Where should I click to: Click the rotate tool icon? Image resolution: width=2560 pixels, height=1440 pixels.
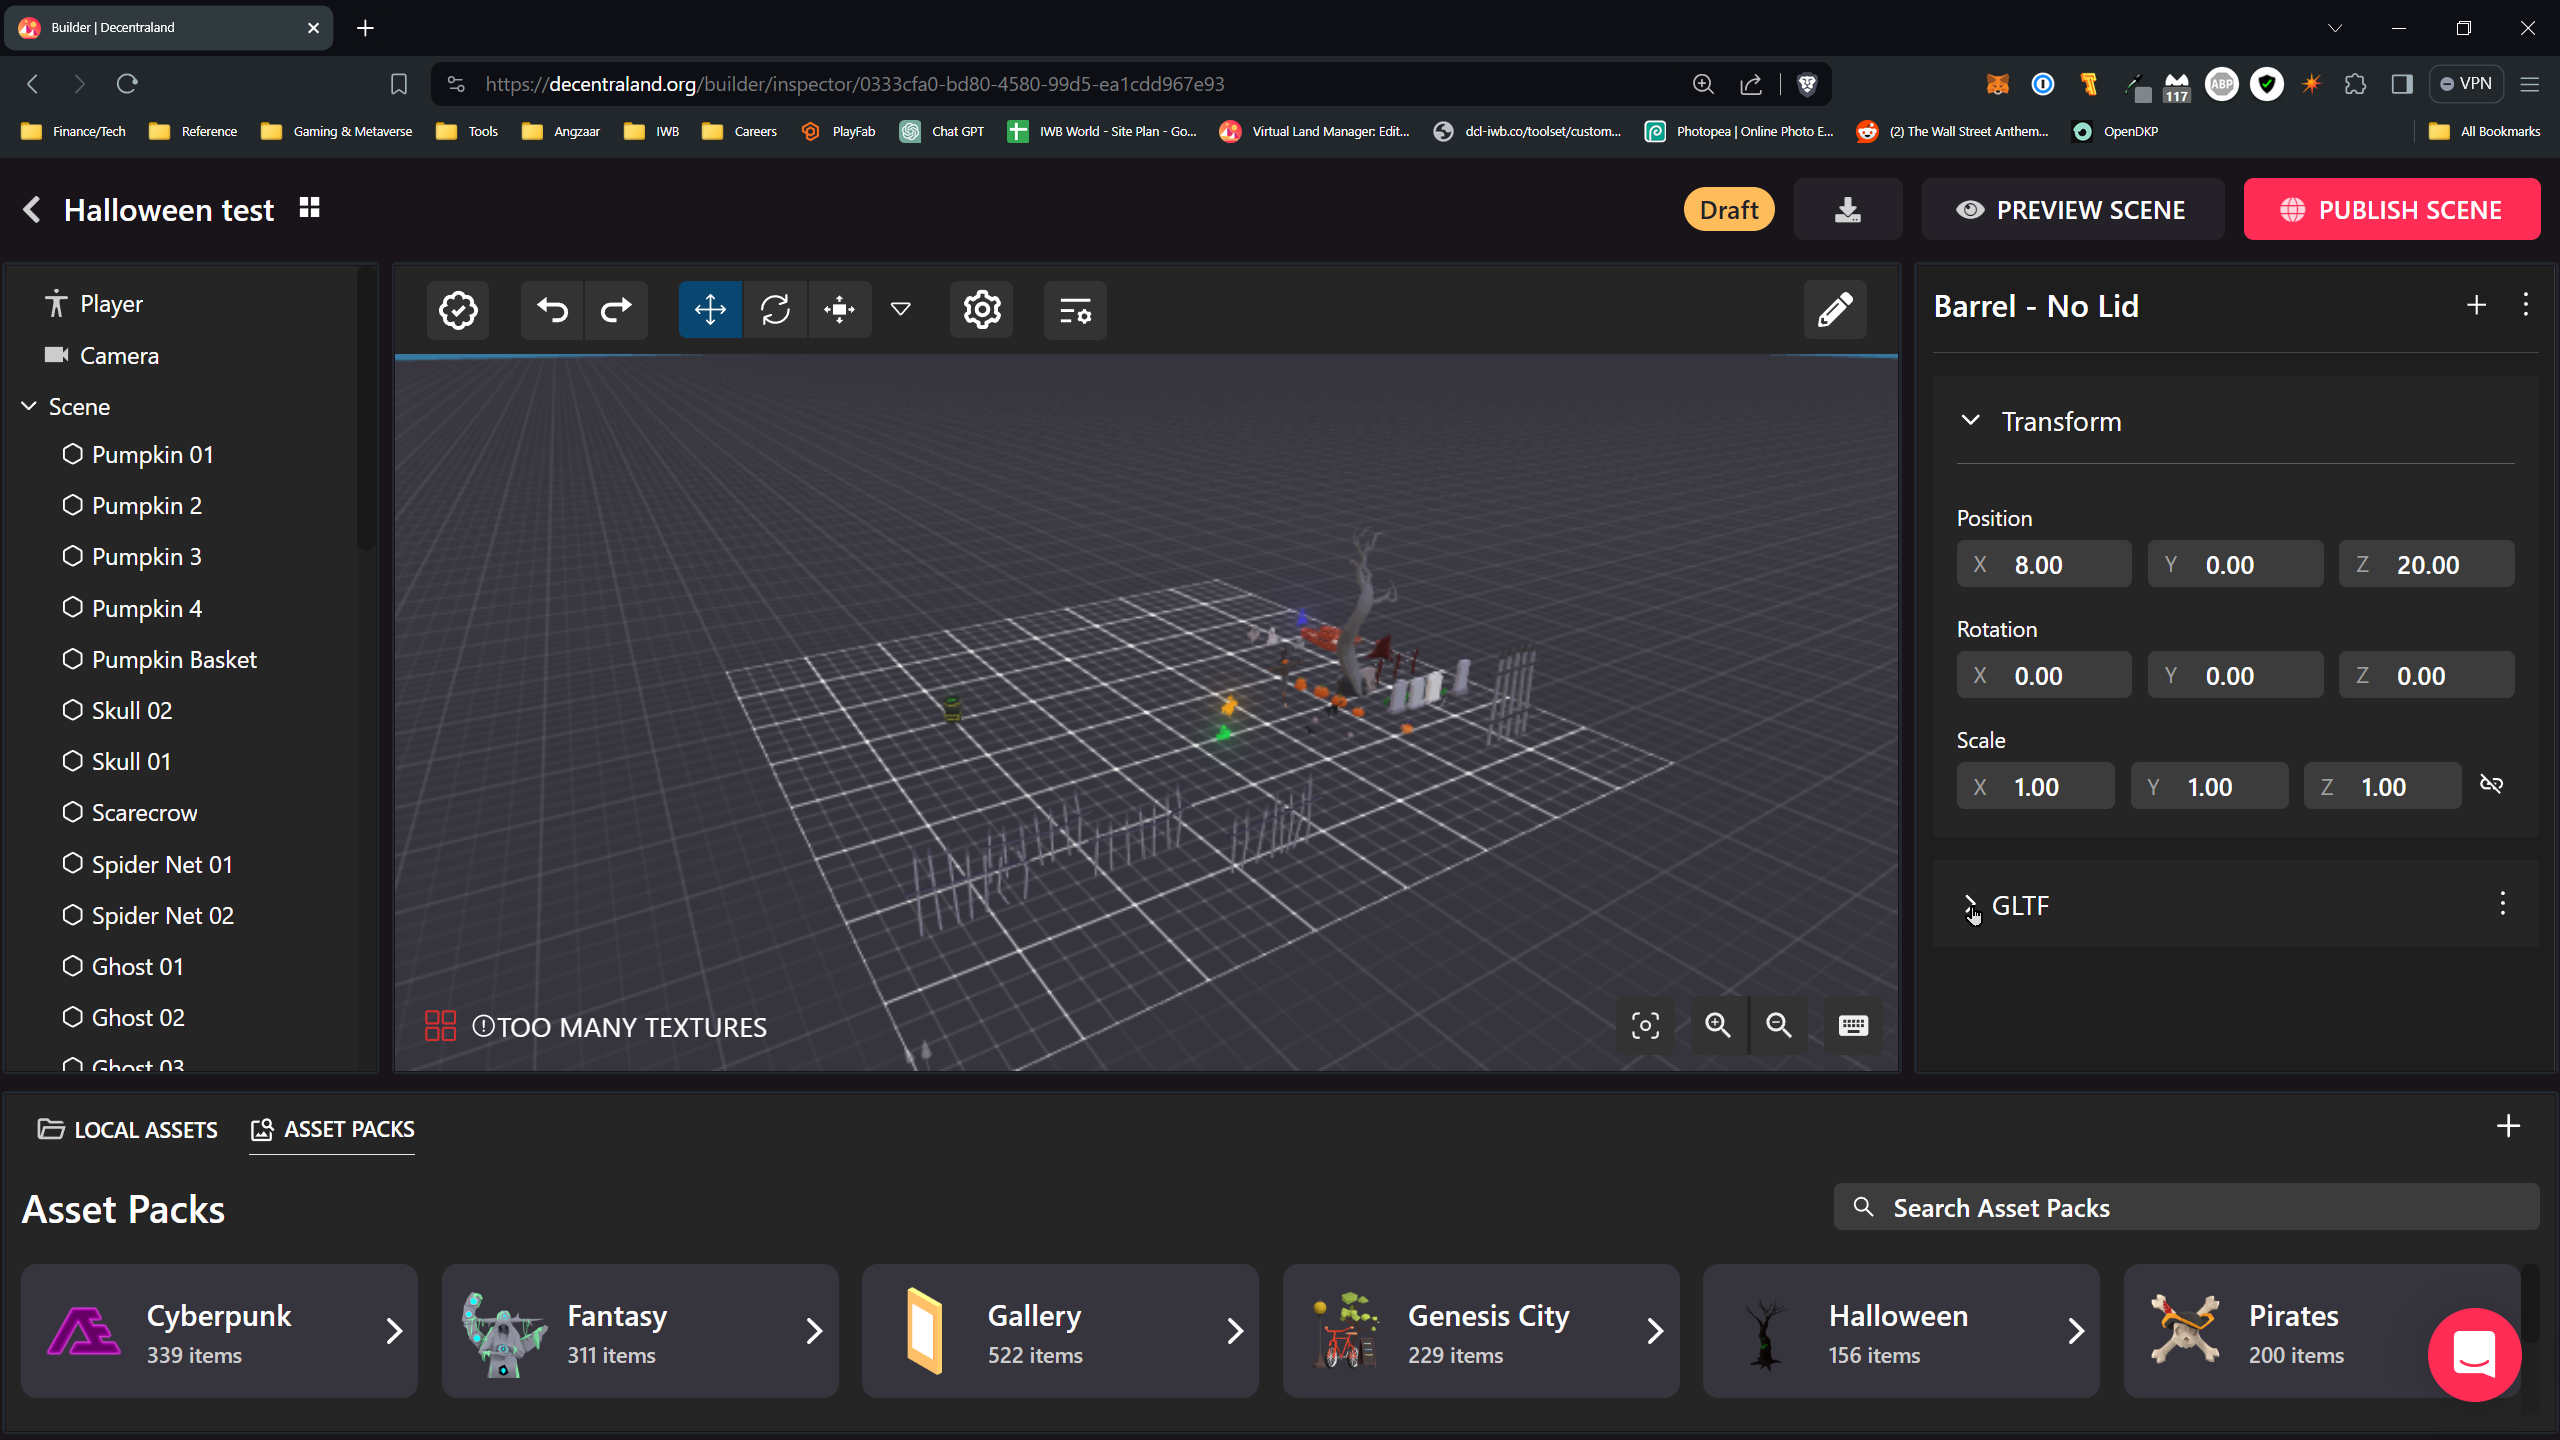click(775, 309)
